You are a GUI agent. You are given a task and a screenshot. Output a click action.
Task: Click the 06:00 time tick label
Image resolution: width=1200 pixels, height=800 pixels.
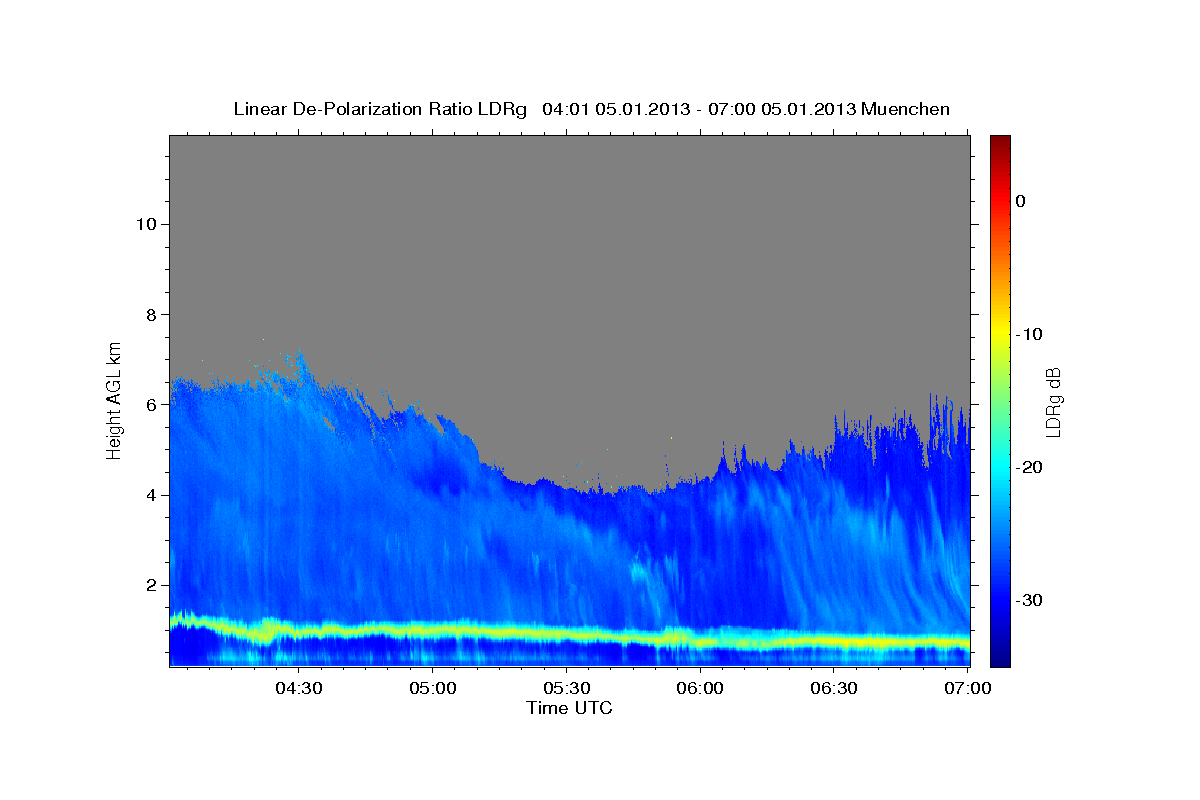tap(700, 689)
